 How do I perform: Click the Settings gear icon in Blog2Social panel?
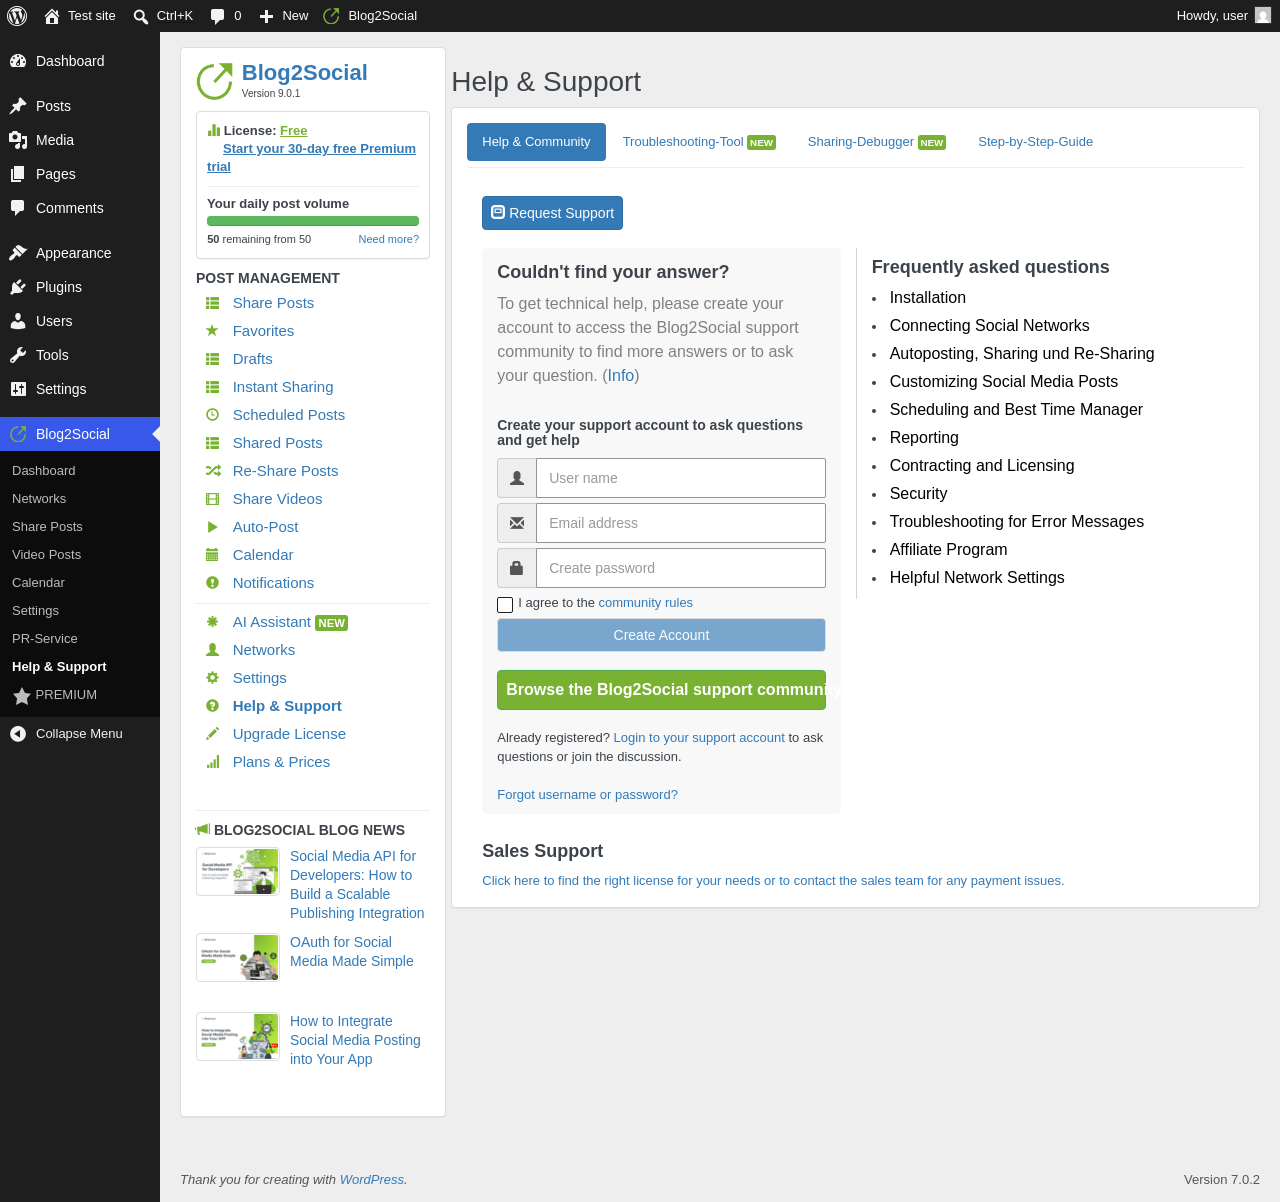[212, 677]
